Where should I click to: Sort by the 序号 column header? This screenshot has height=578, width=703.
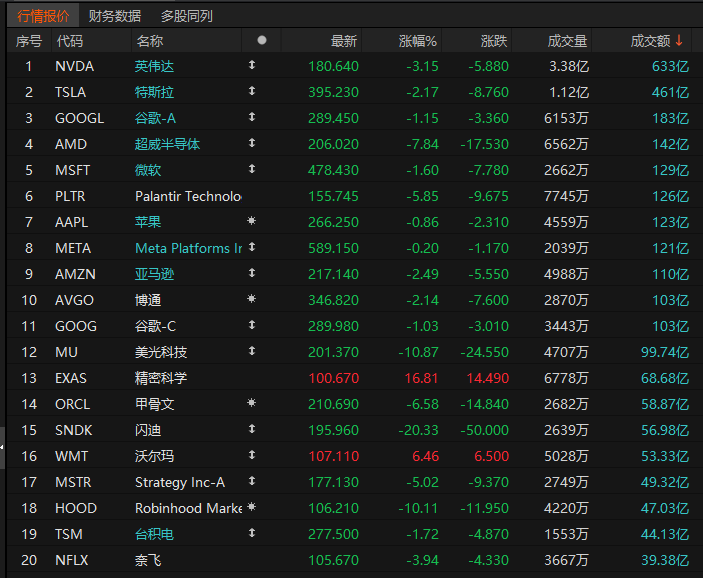(x=29, y=41)
